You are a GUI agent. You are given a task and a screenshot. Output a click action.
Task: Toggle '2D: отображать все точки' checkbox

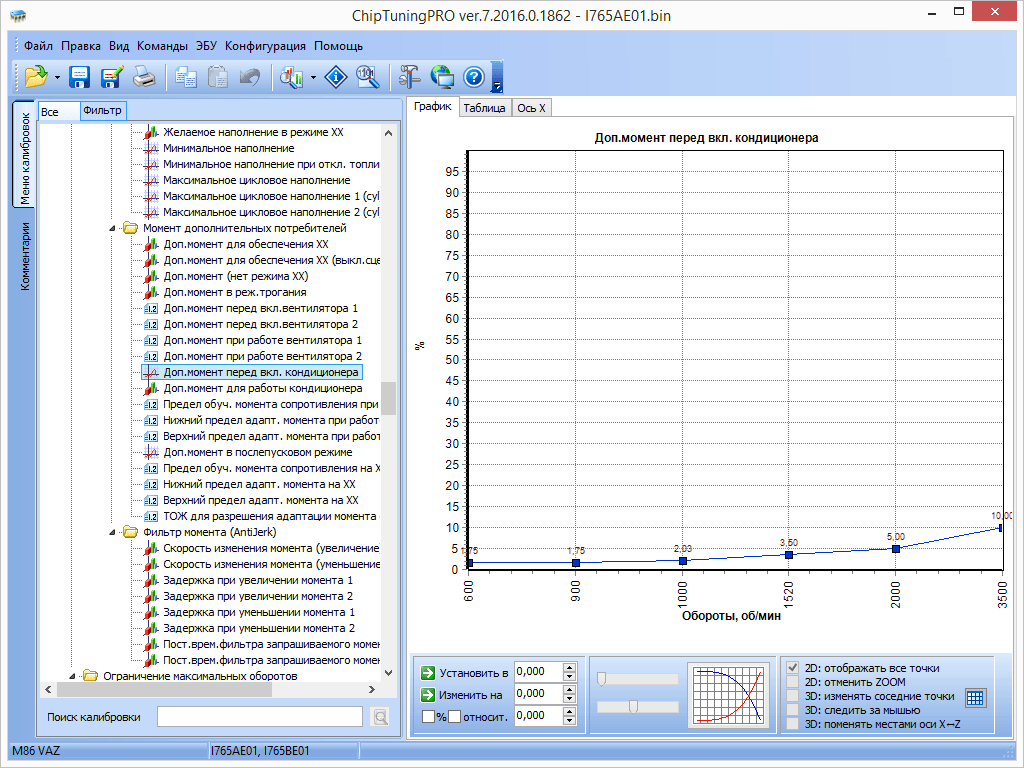click(x=793, y=668)
